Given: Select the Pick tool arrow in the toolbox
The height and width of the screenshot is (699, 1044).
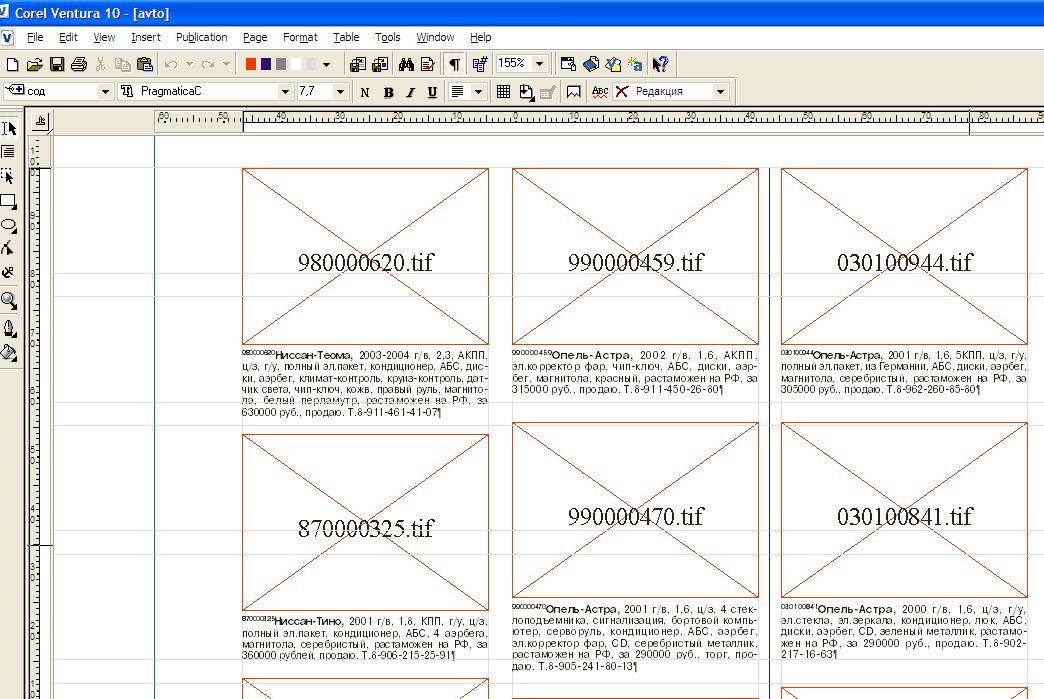Looking at the screenshot, I should tap(9, 128).
